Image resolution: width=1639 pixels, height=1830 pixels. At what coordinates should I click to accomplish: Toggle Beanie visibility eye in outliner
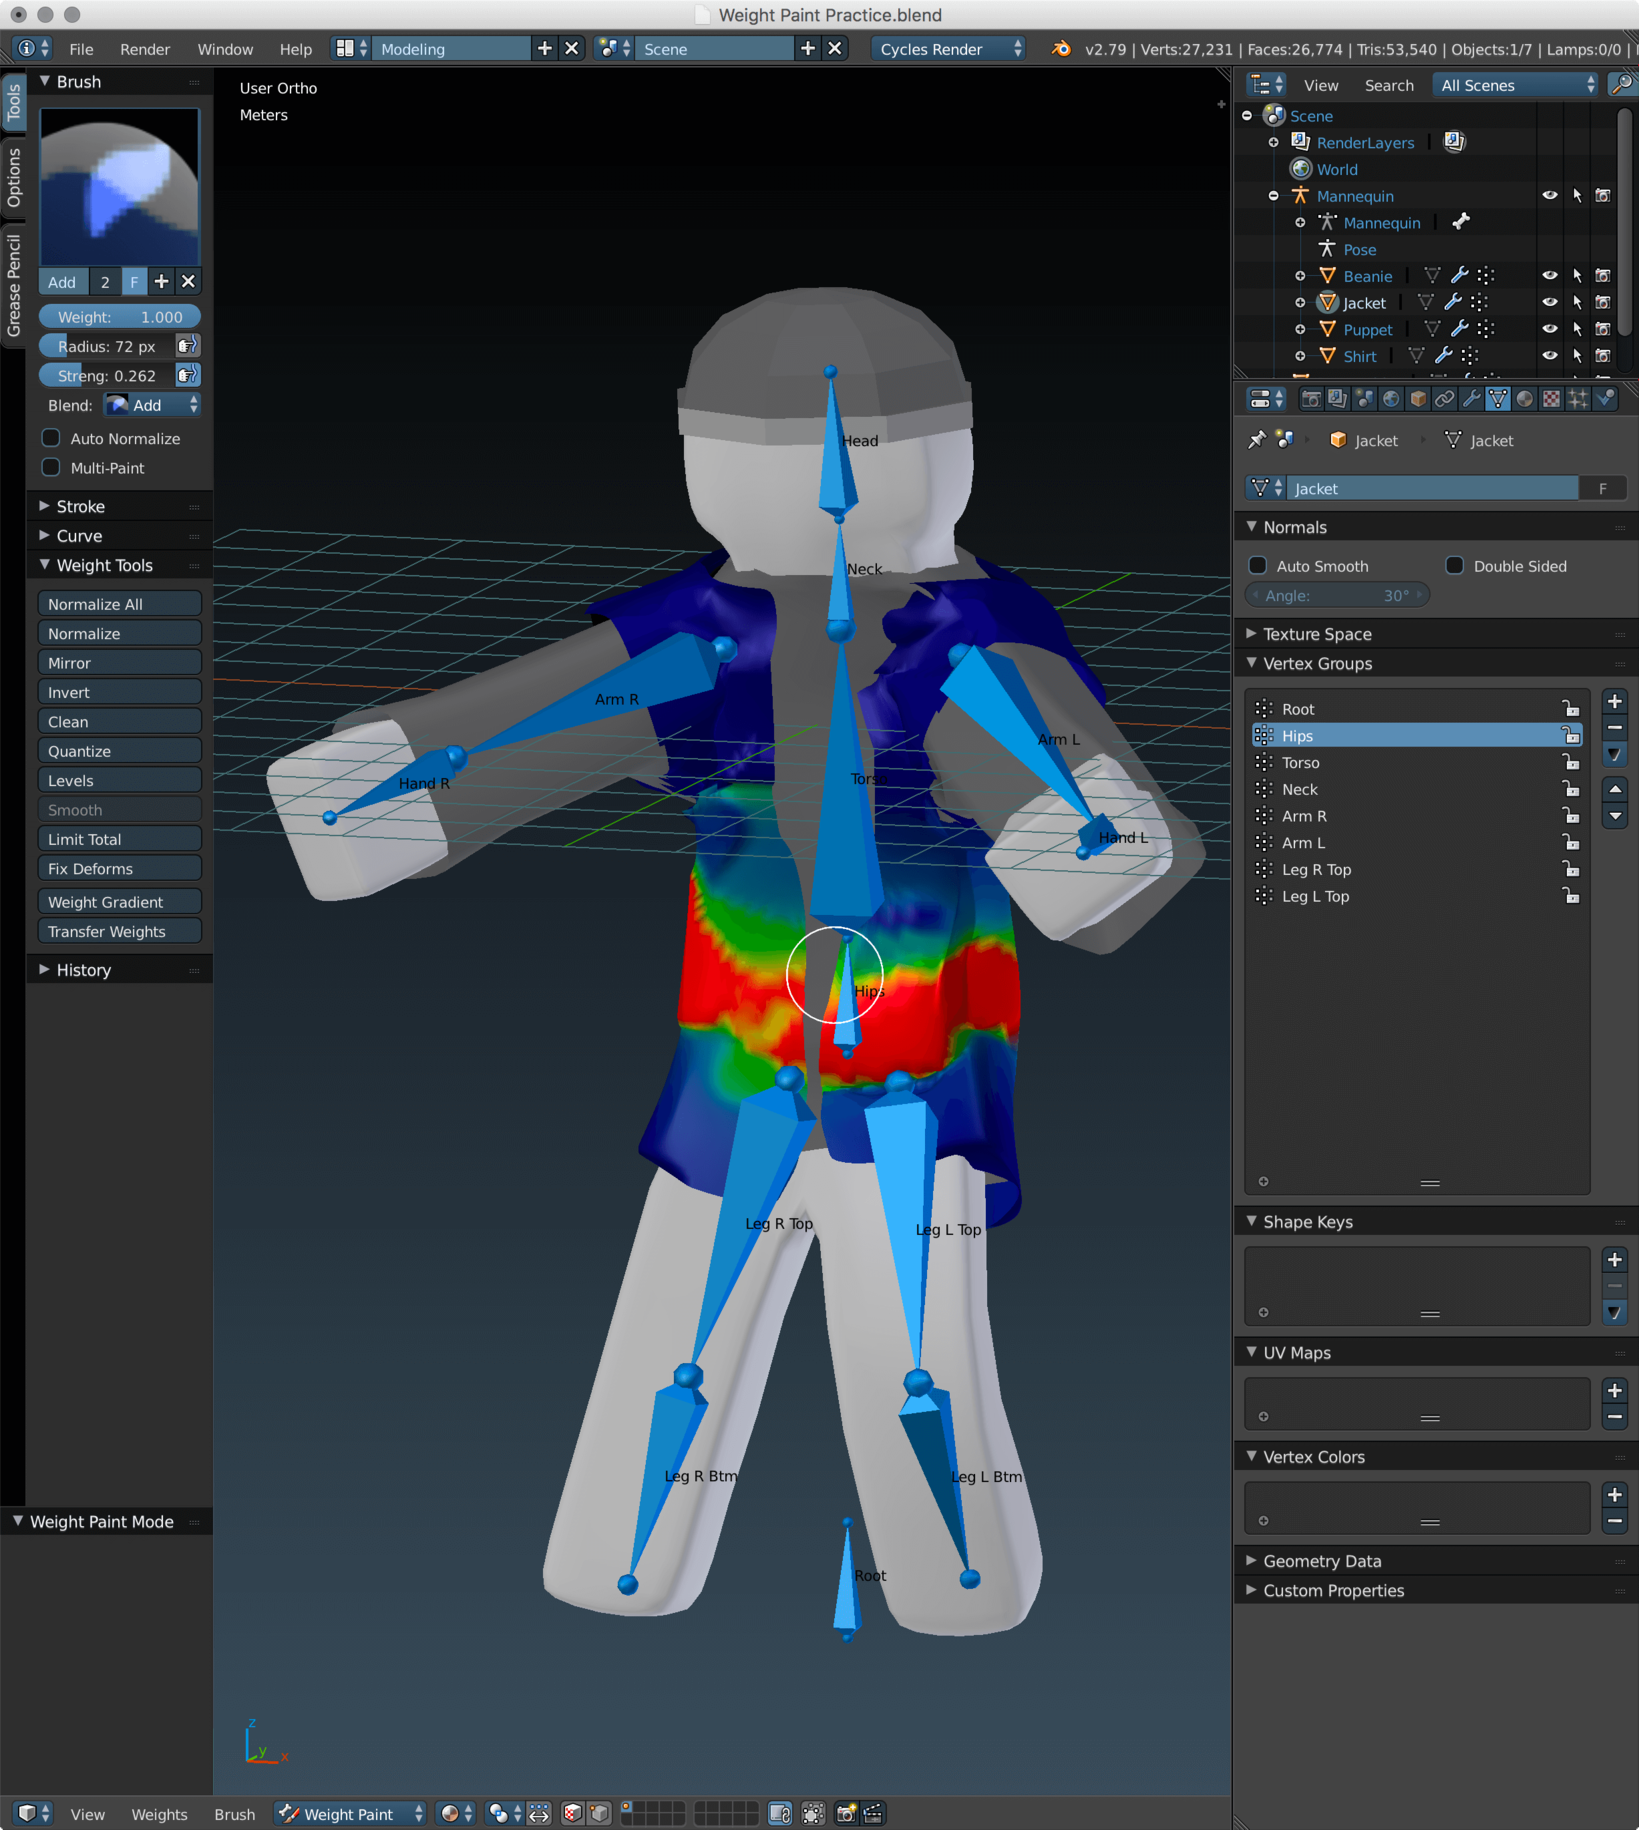pos(1549,276)
